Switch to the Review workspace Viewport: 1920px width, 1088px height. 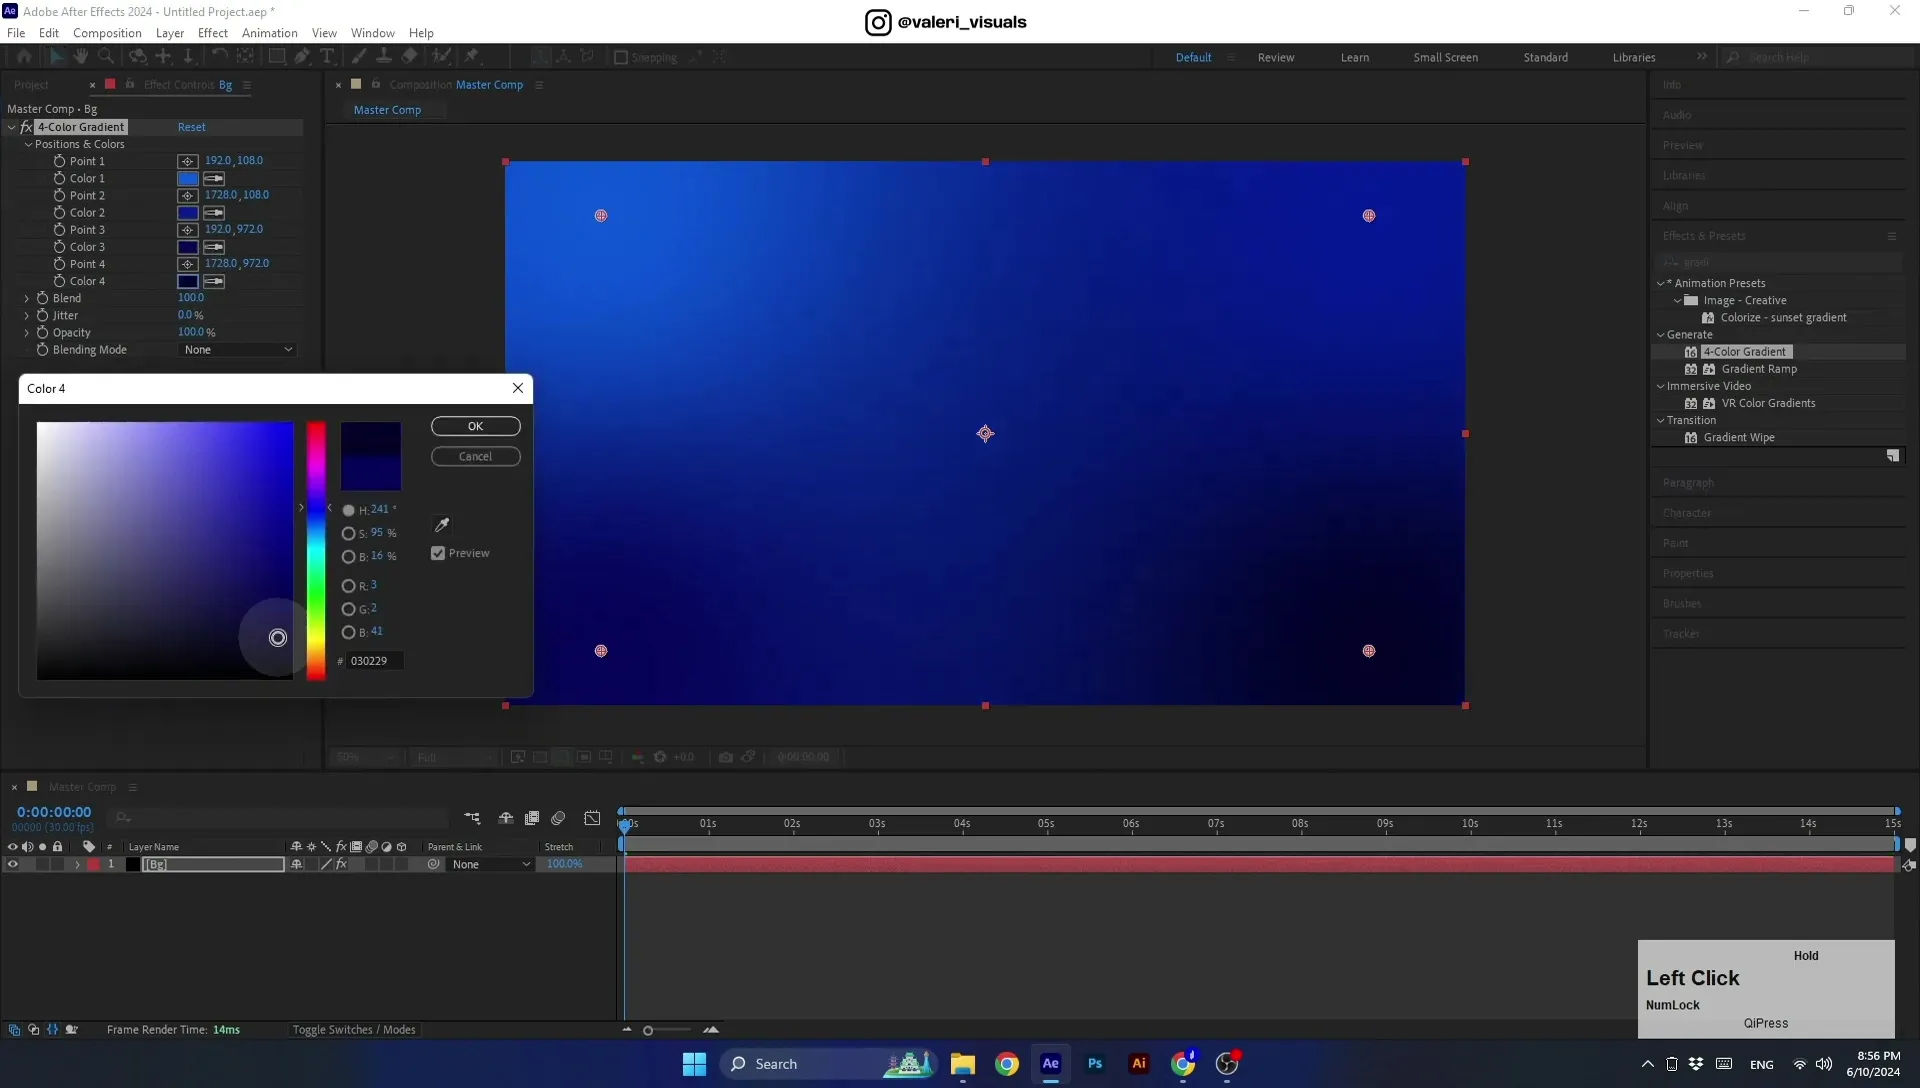[1276, 58]
